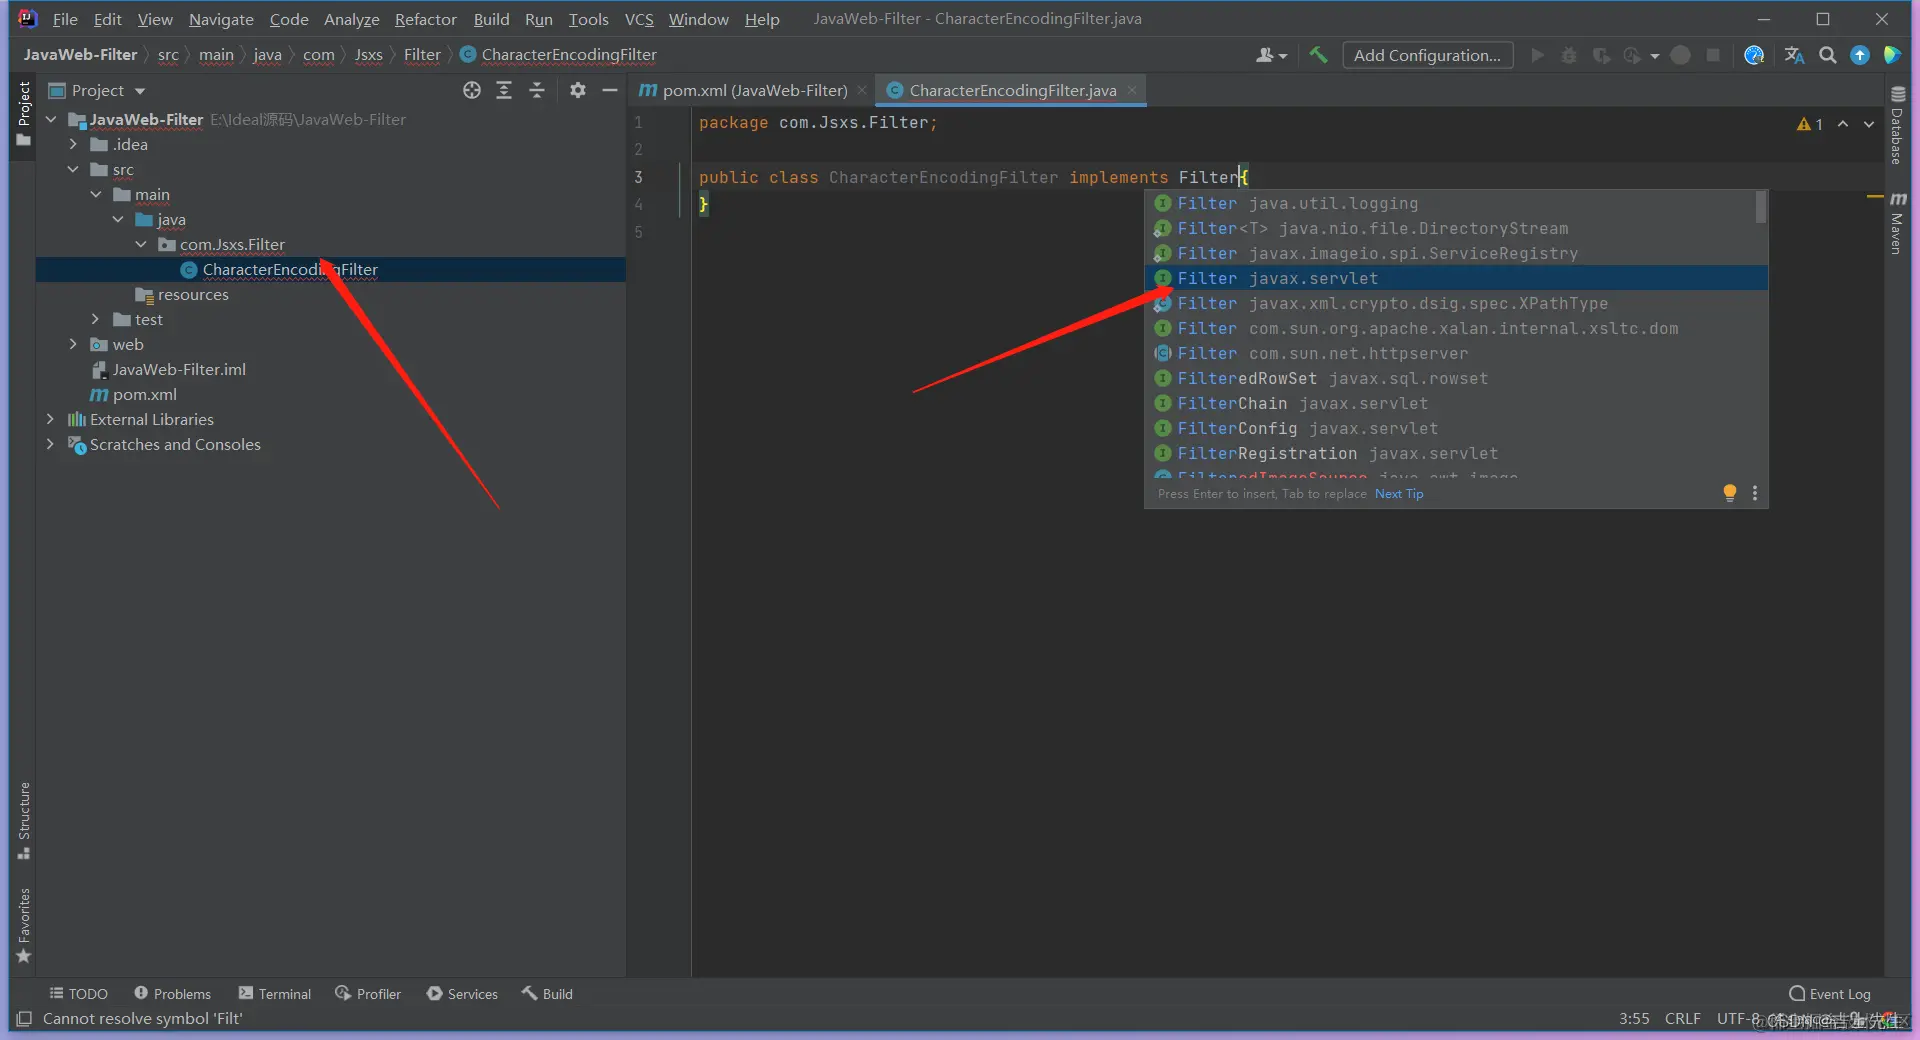This screenshot has height=1040, width=1920.
Task: Select pom.xml in project tree
Action: coord(134,395)
